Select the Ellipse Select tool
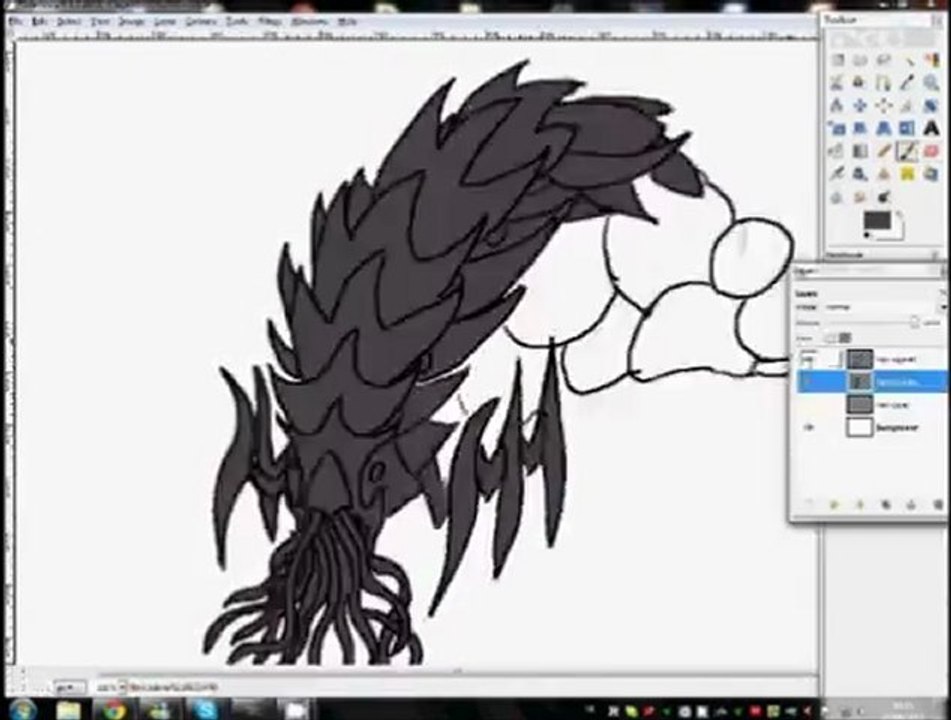This screenshot has width=951, height=720. pos(861,60)
